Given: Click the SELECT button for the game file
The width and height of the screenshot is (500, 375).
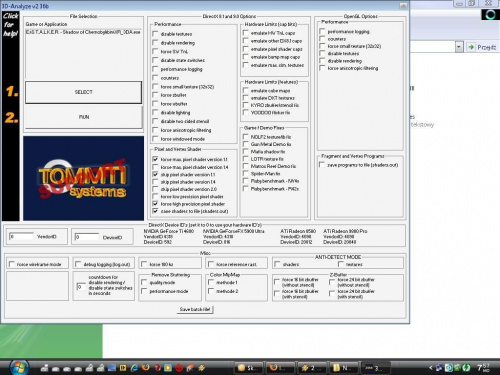Looking at the screenshot, I should (83, 92).
